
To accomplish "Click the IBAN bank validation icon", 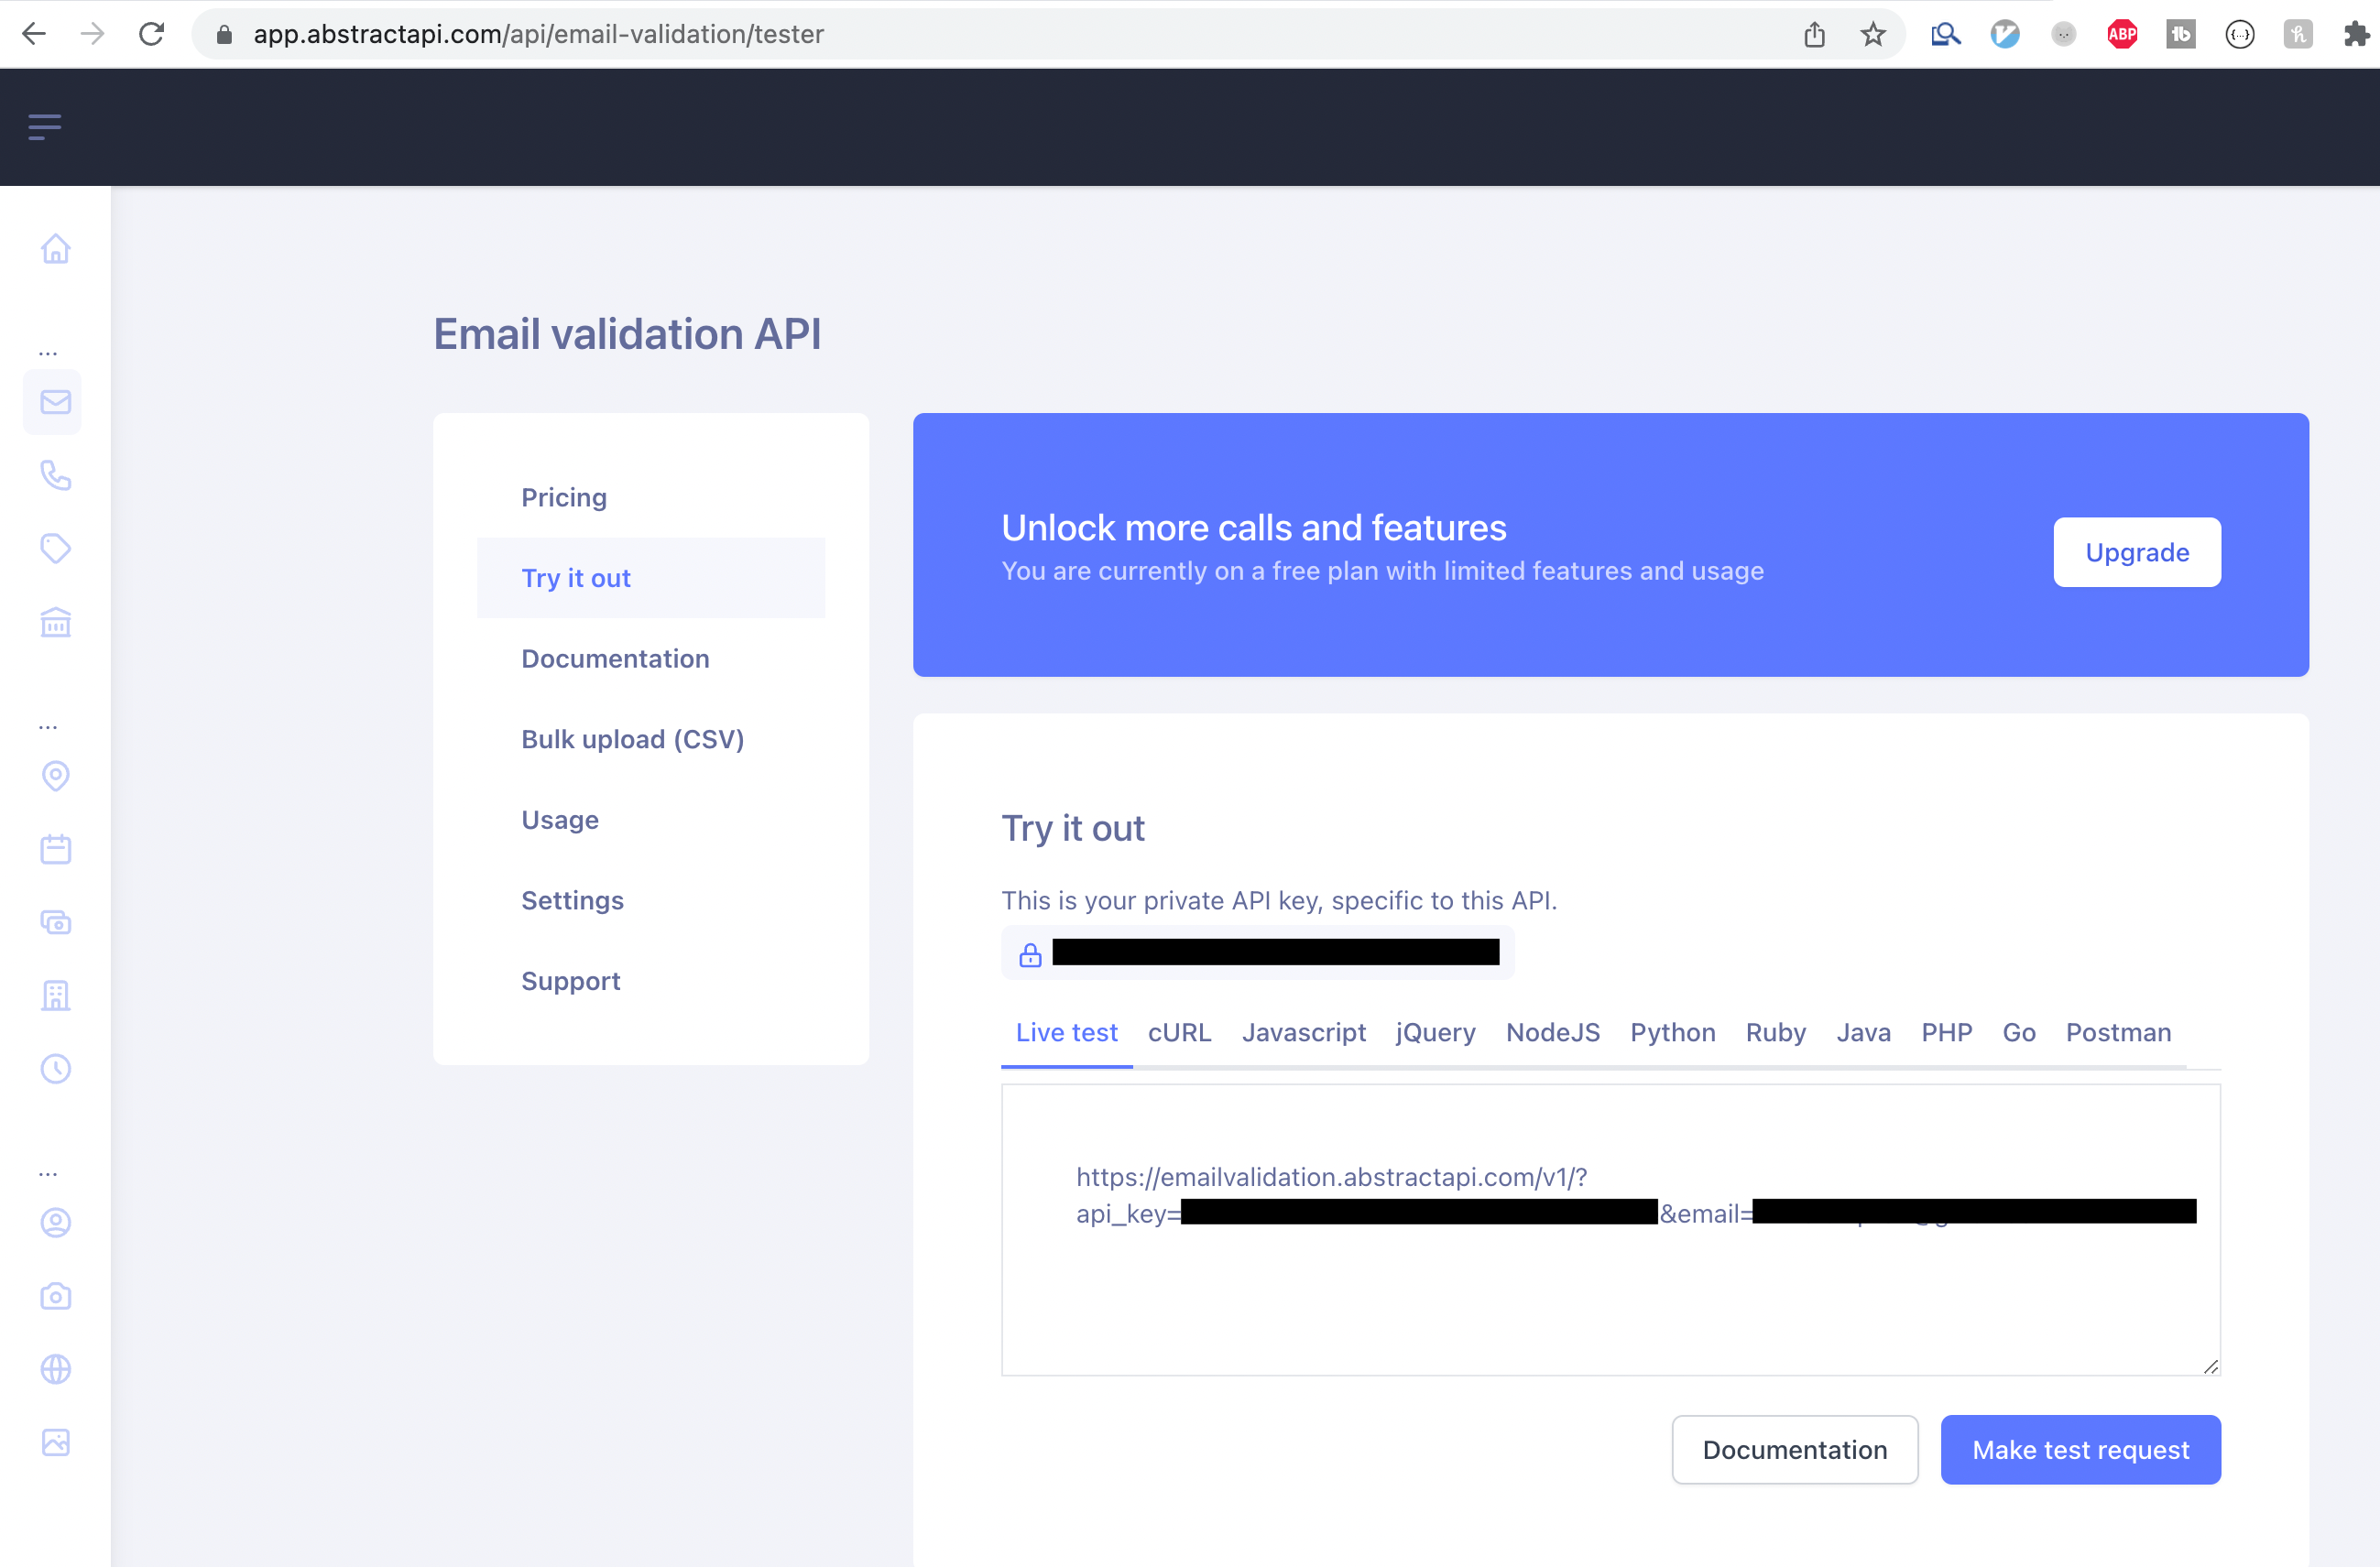I will pyautogui.click(x=55, y=622).
